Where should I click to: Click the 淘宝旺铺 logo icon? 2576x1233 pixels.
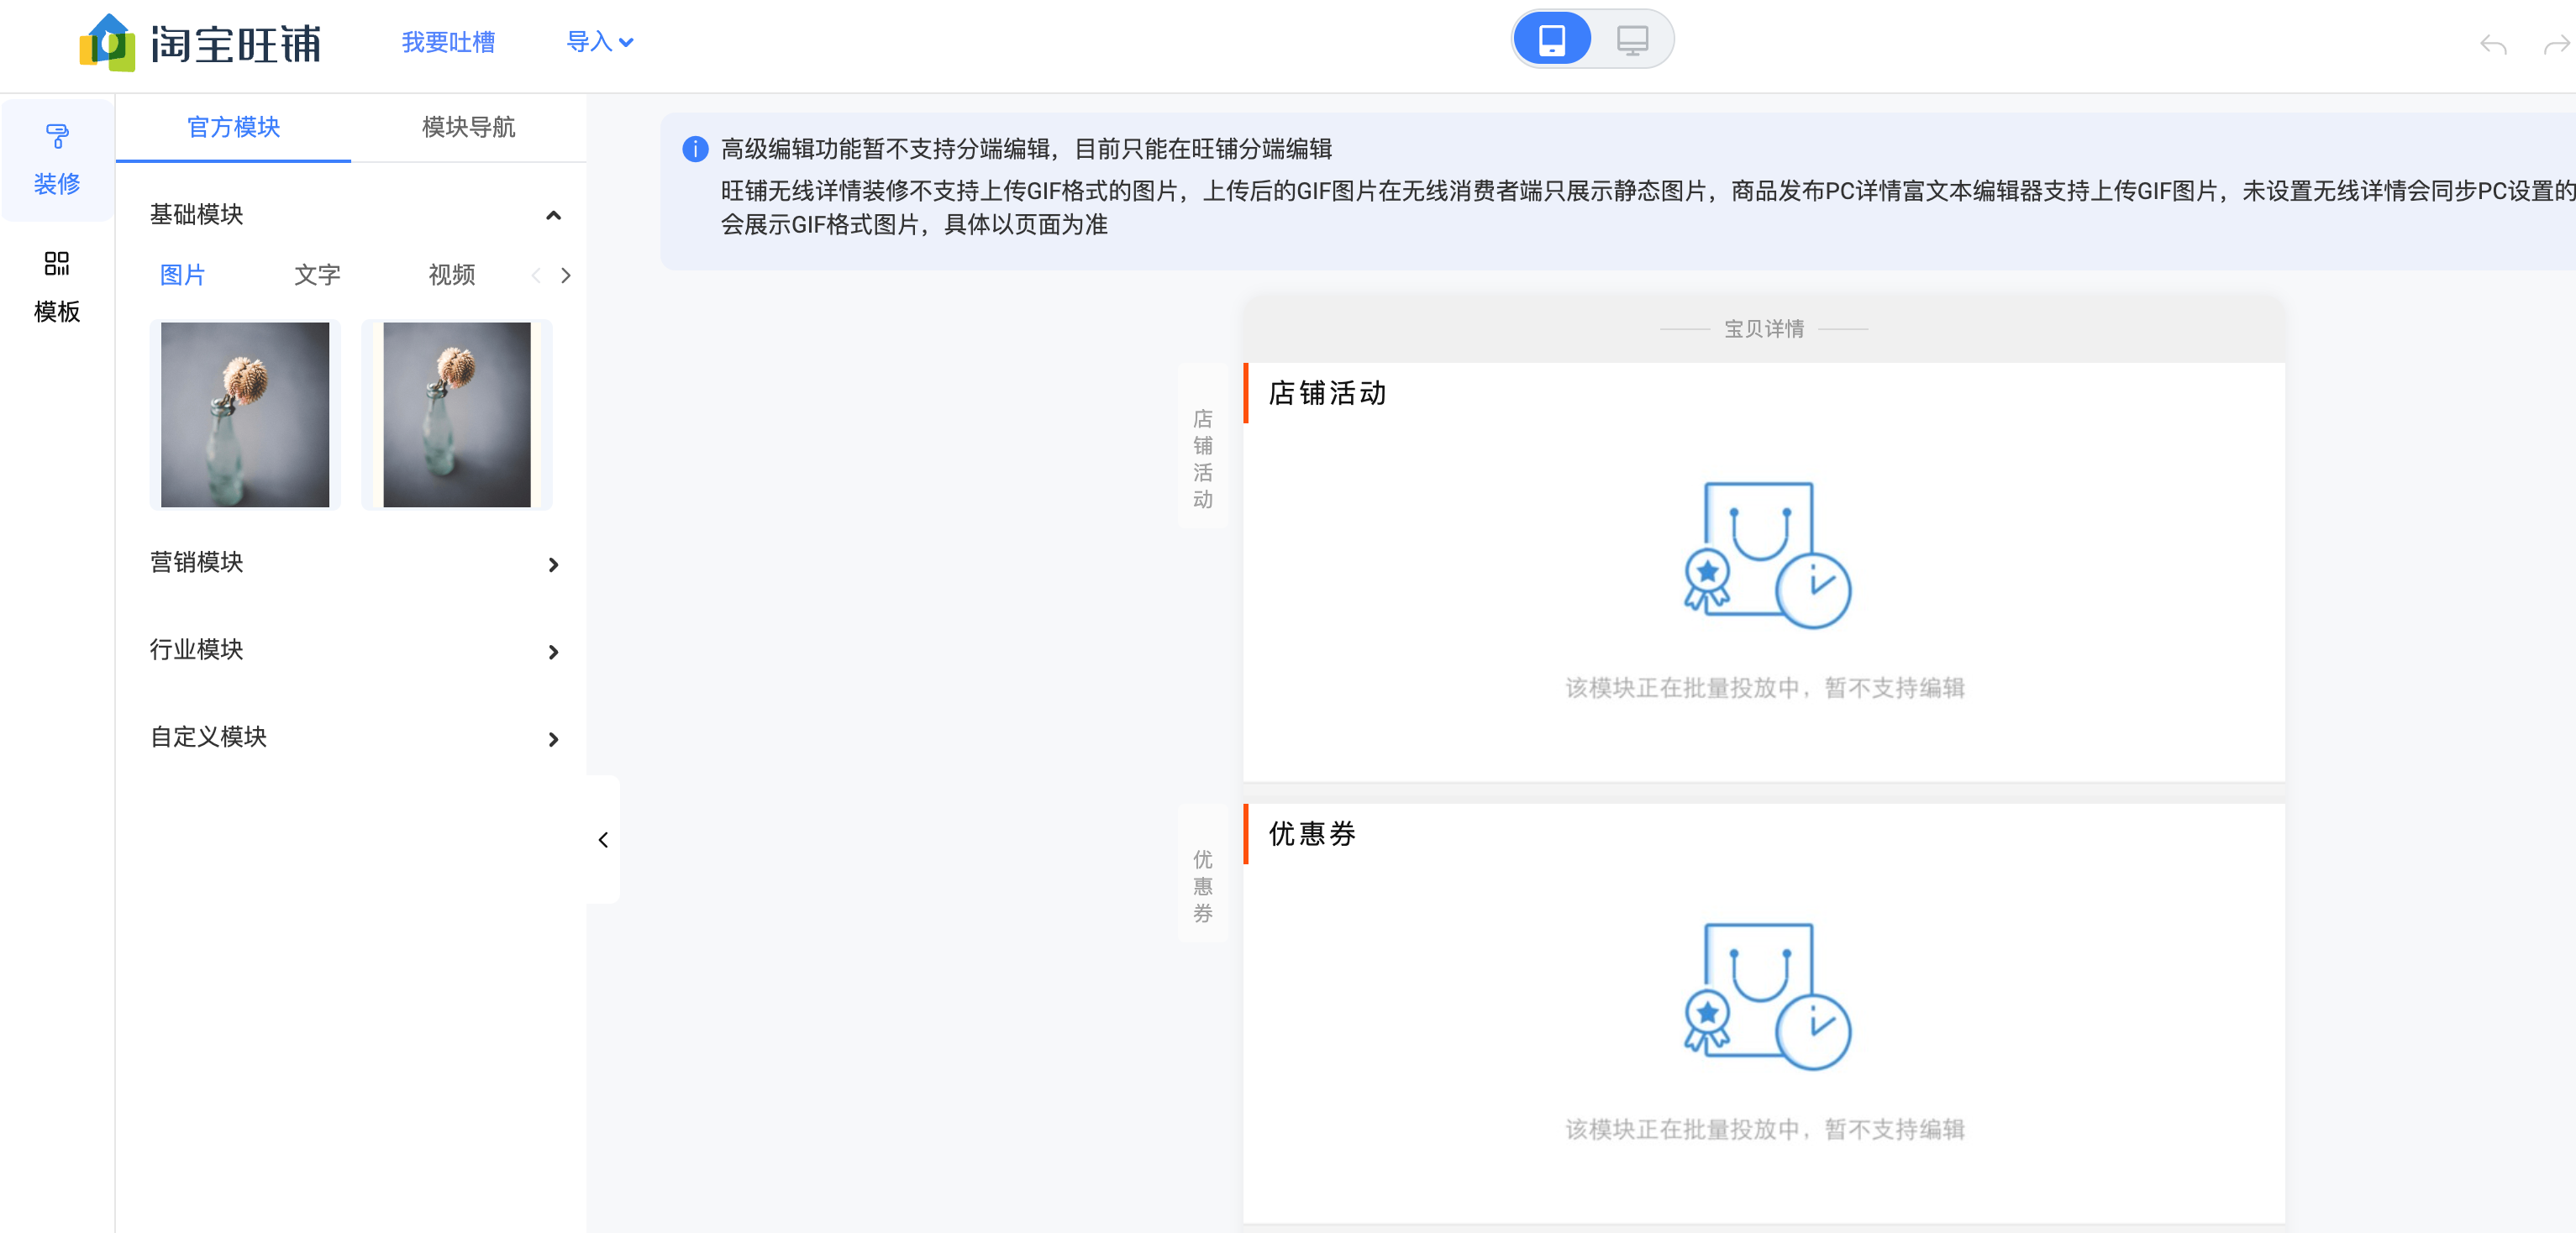pos(108,43)
